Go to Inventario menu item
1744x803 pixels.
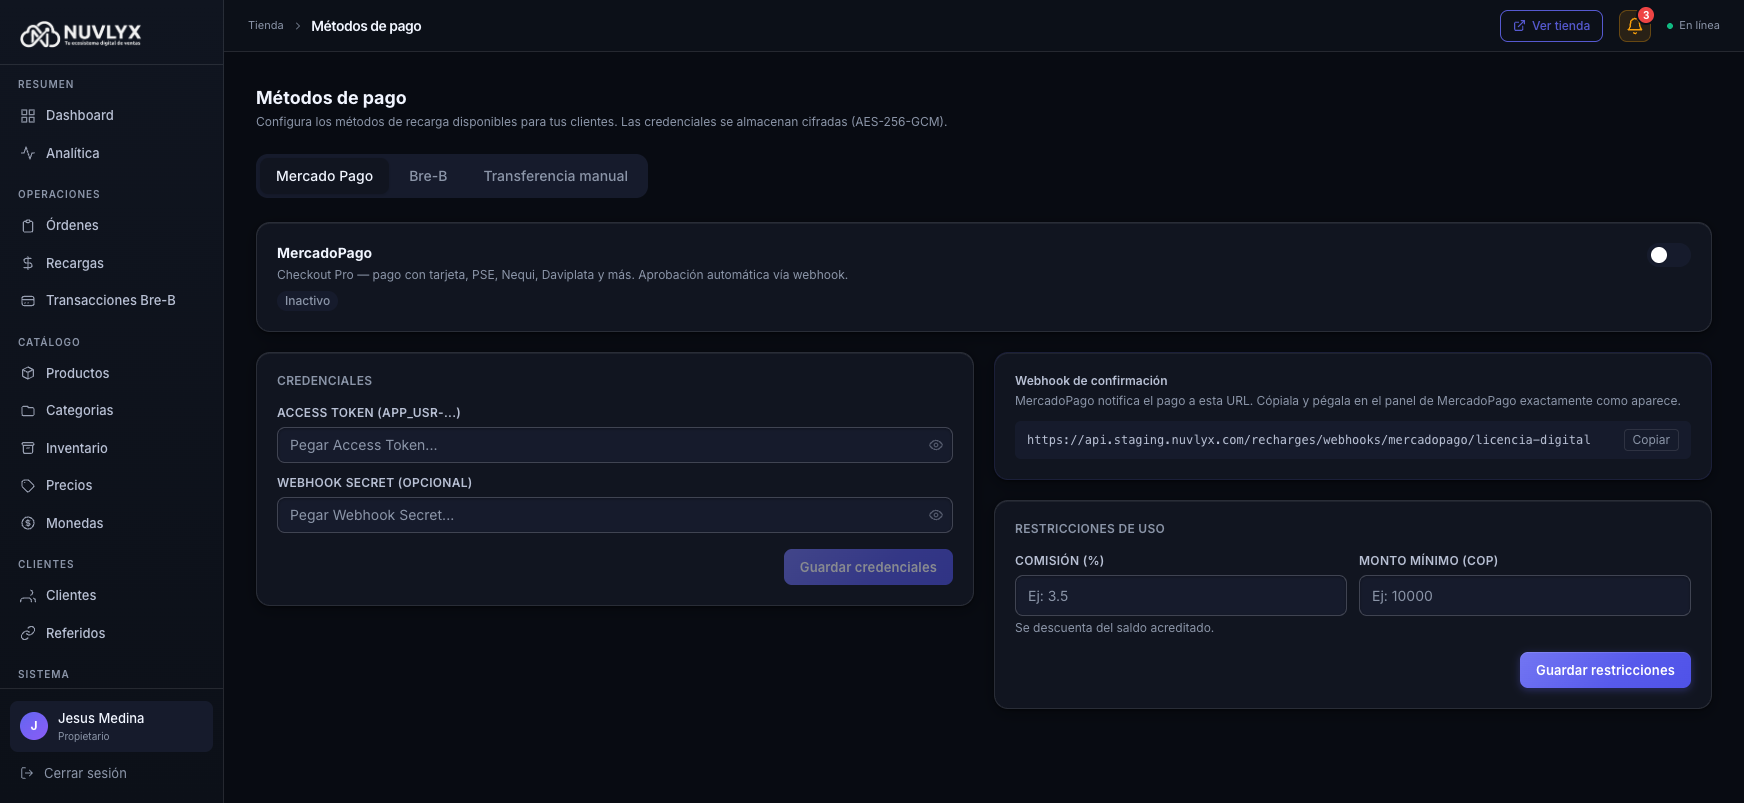[111, 448]
